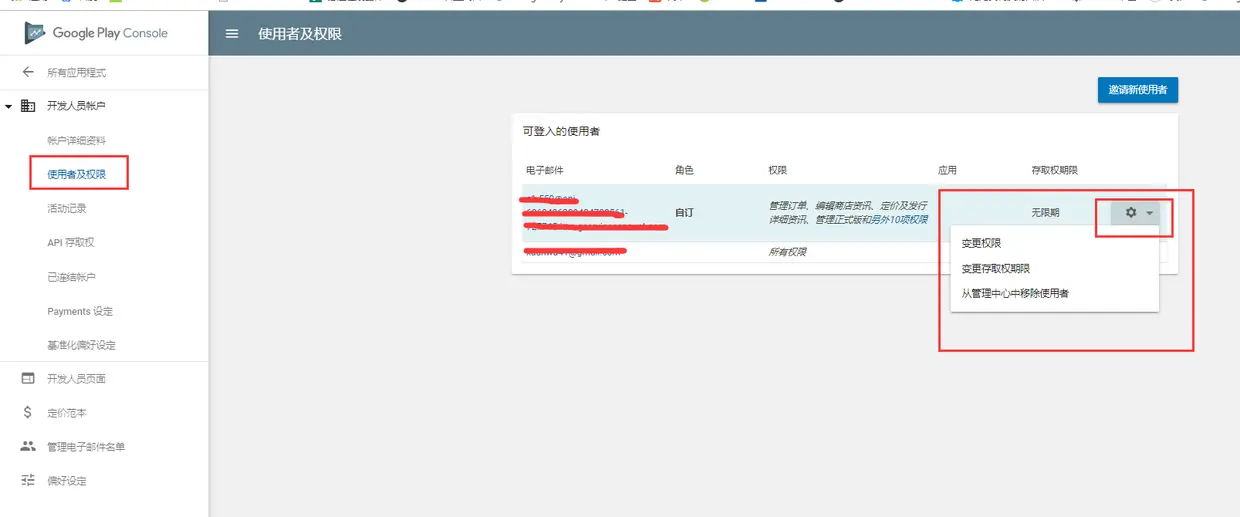Click the gear icon in the user row
Screen dimensions: 1240x517
coord(1131,212)
